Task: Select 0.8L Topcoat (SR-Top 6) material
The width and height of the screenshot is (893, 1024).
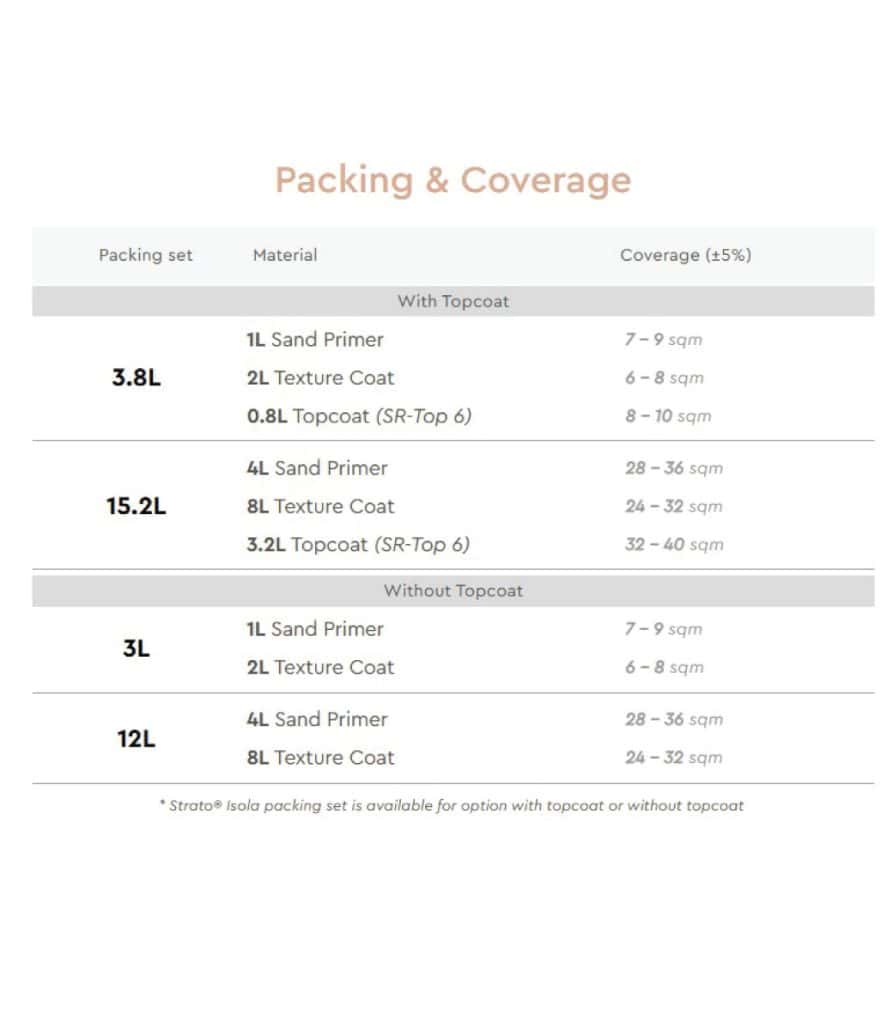Action: point(359,416)
